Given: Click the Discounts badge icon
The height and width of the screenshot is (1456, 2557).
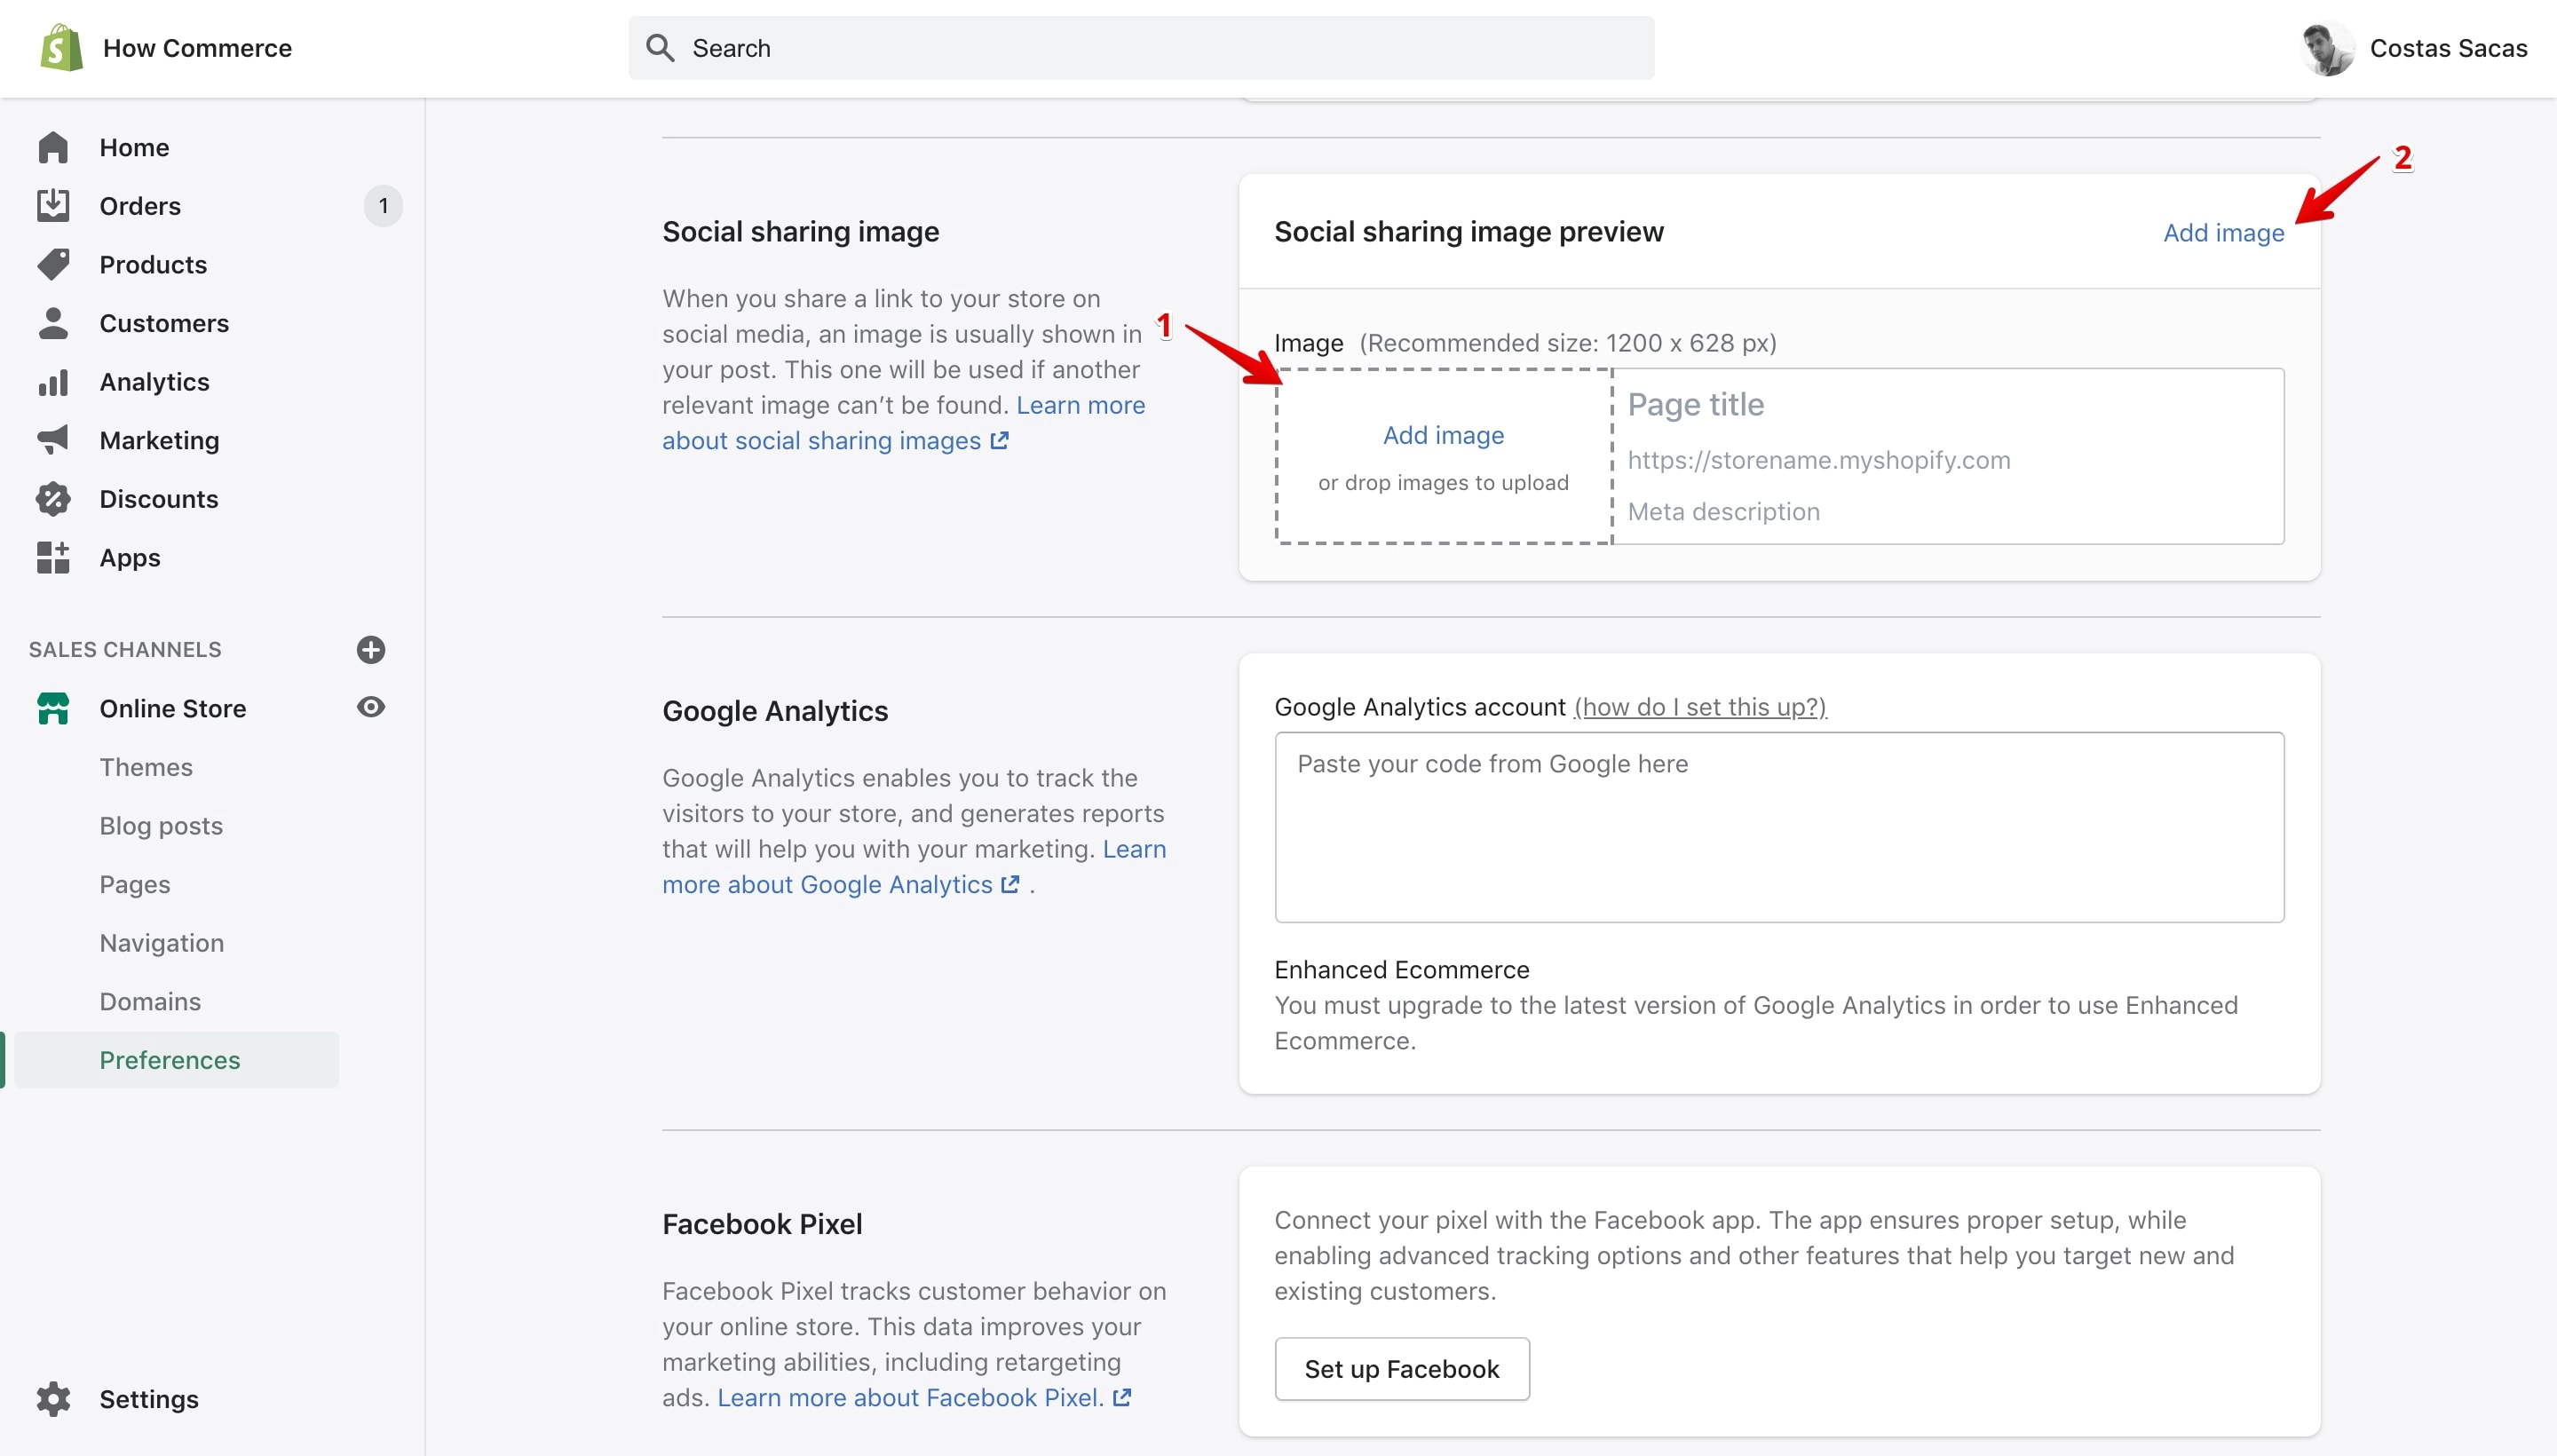Looking at the screenshot, I should pos(53,499).
